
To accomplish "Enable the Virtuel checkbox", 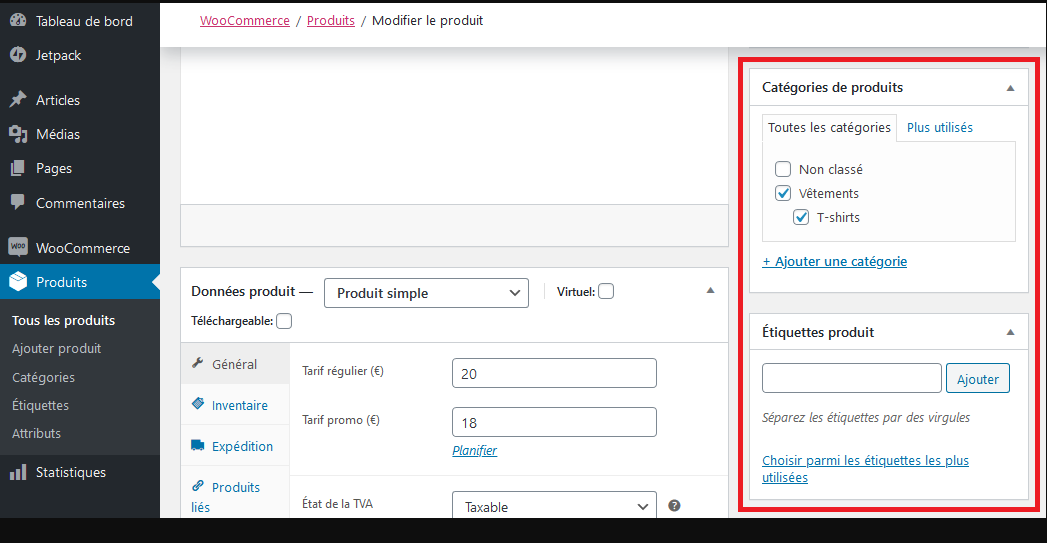I will click(606, 291).
